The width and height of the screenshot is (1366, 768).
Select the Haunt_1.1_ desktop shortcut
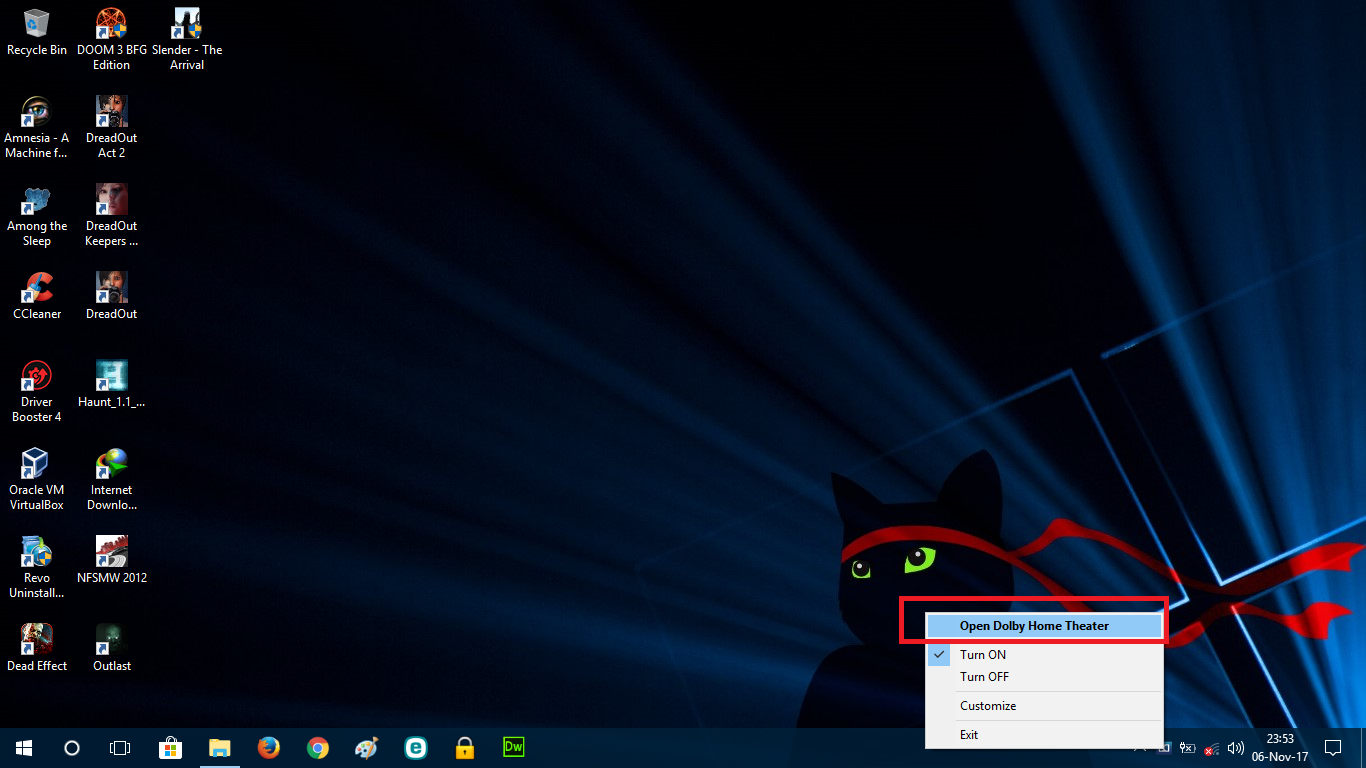(111, 384)
